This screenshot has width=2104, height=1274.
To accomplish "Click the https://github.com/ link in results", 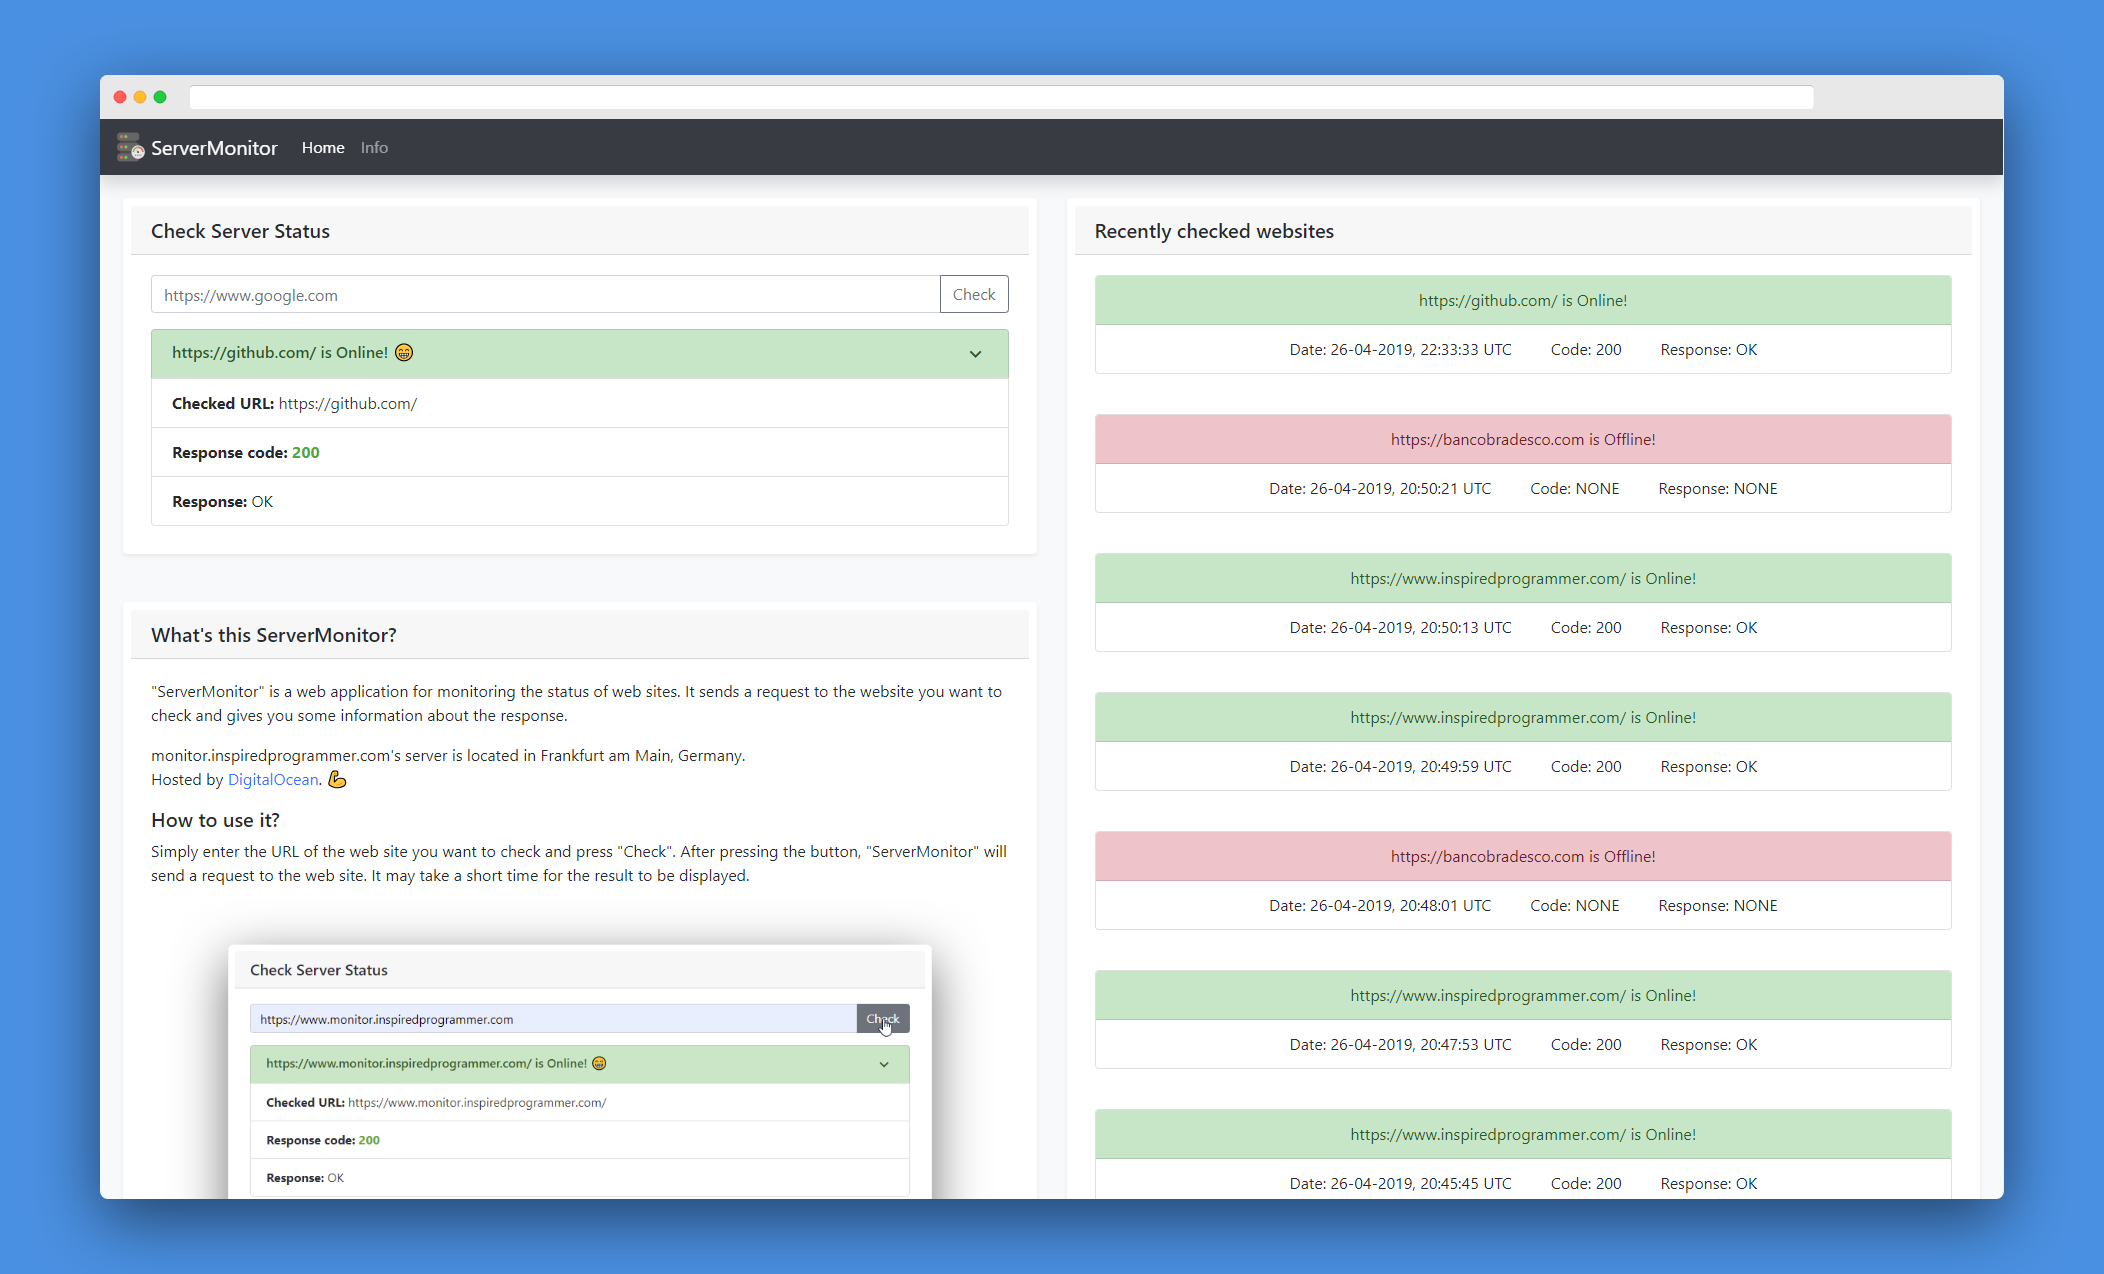I will click(347, 403).
